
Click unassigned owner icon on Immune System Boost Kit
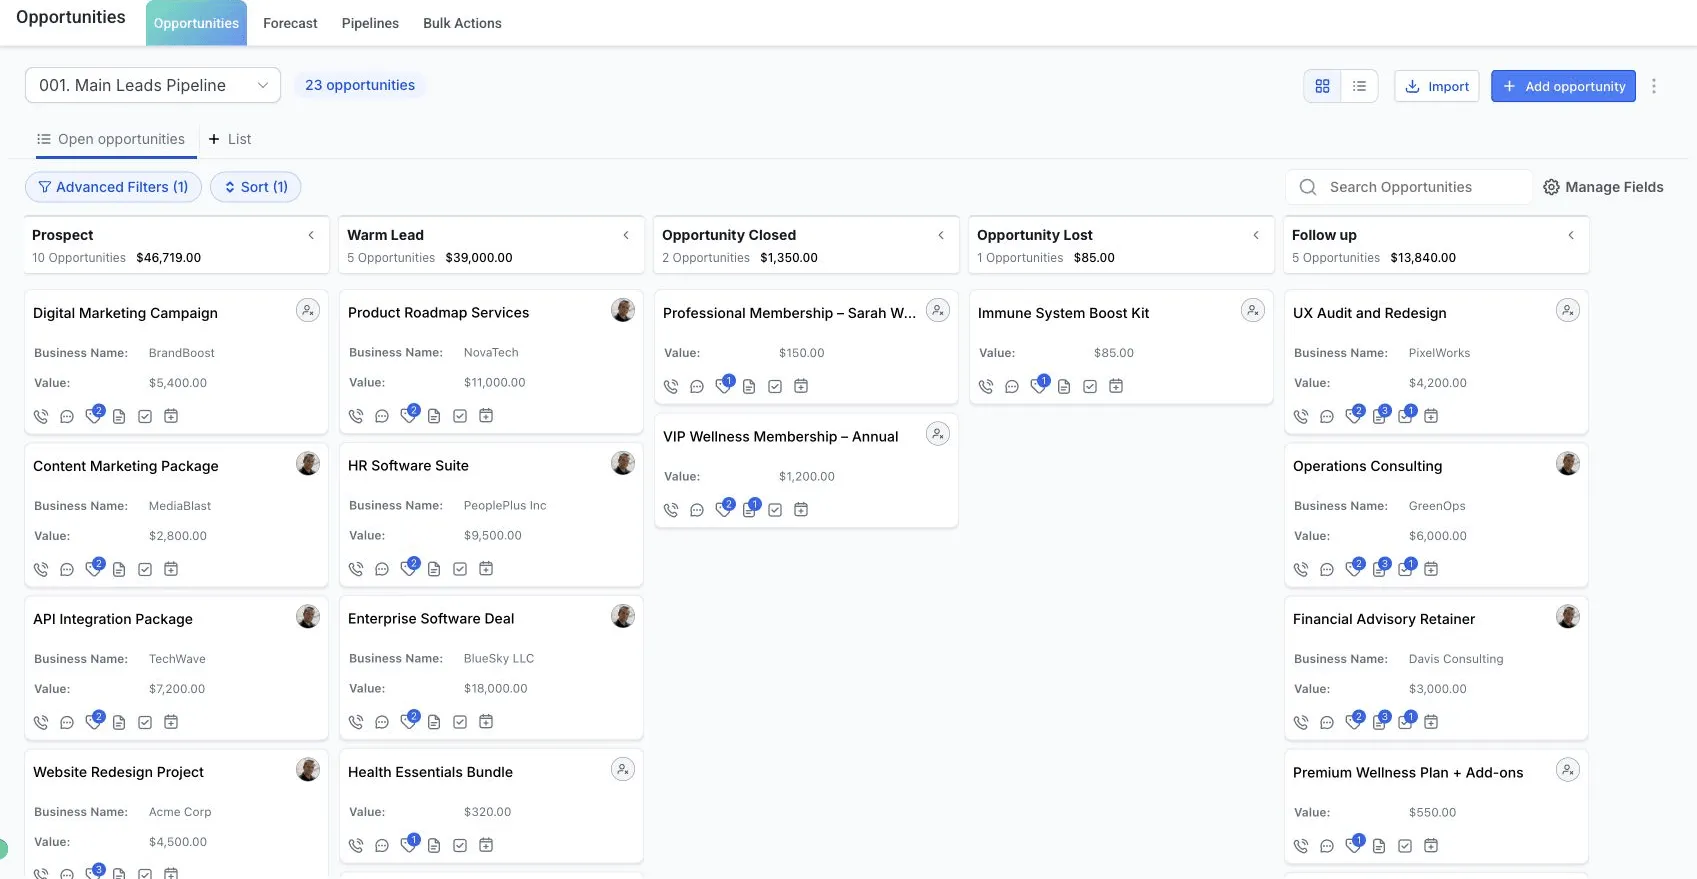pyautogui.click(x=1253, y=311)
